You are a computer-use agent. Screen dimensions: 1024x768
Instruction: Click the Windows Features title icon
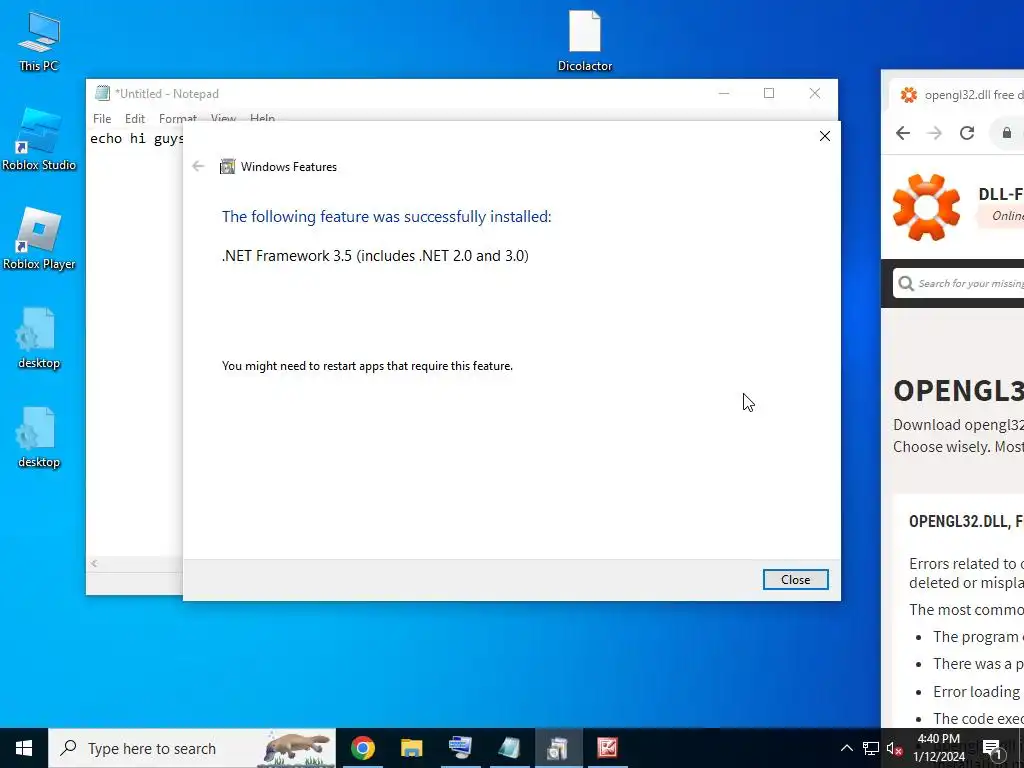(227, 167)
